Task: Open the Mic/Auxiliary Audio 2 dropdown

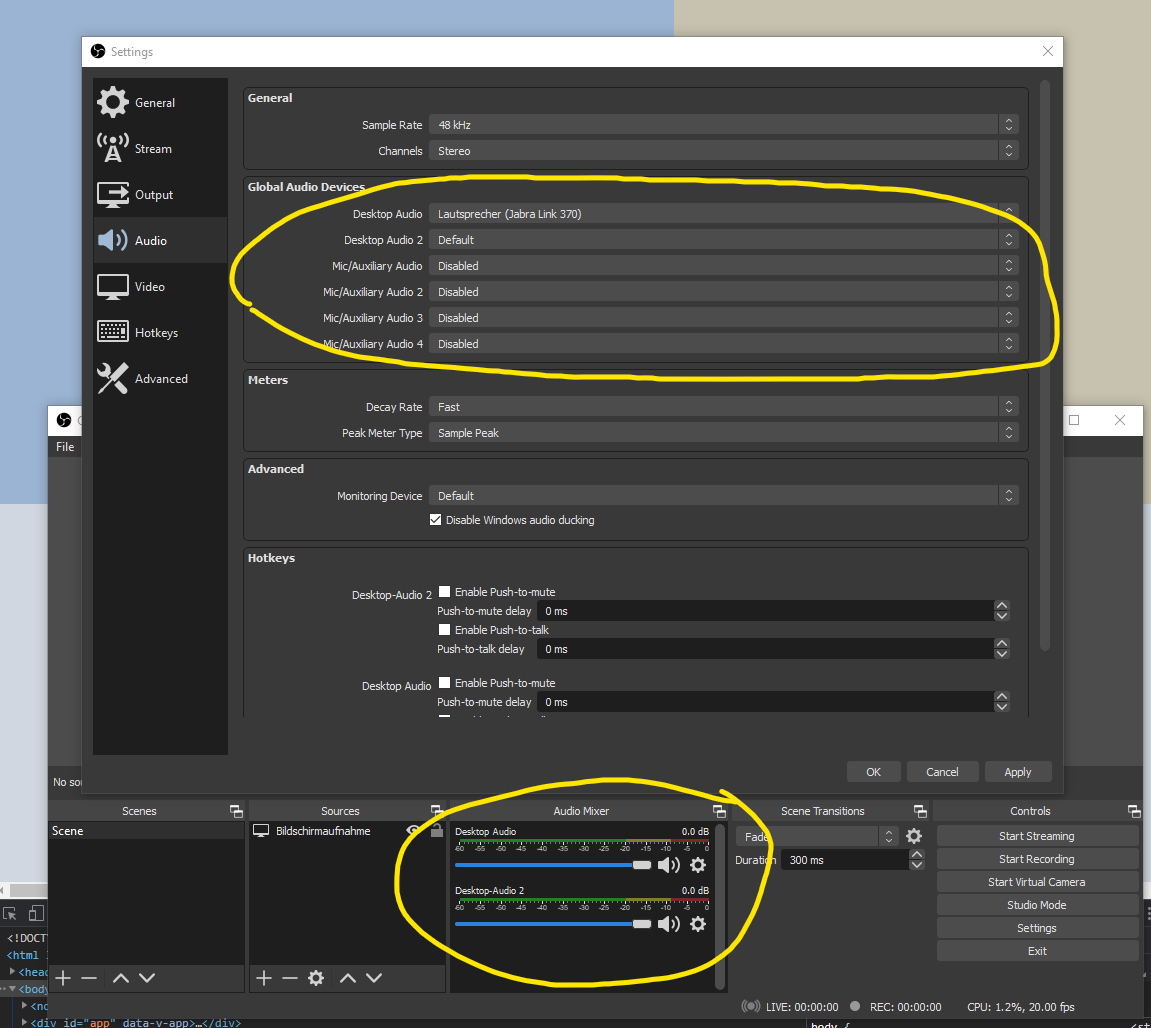Action: [x=723, y=292]
